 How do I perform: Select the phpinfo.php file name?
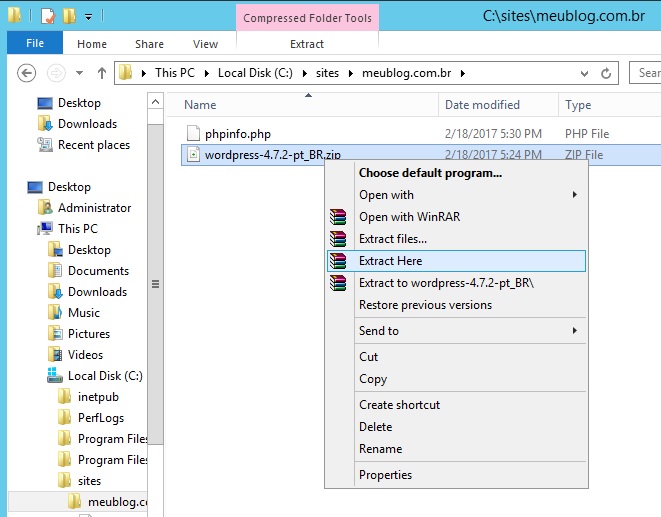click(238, 134)
